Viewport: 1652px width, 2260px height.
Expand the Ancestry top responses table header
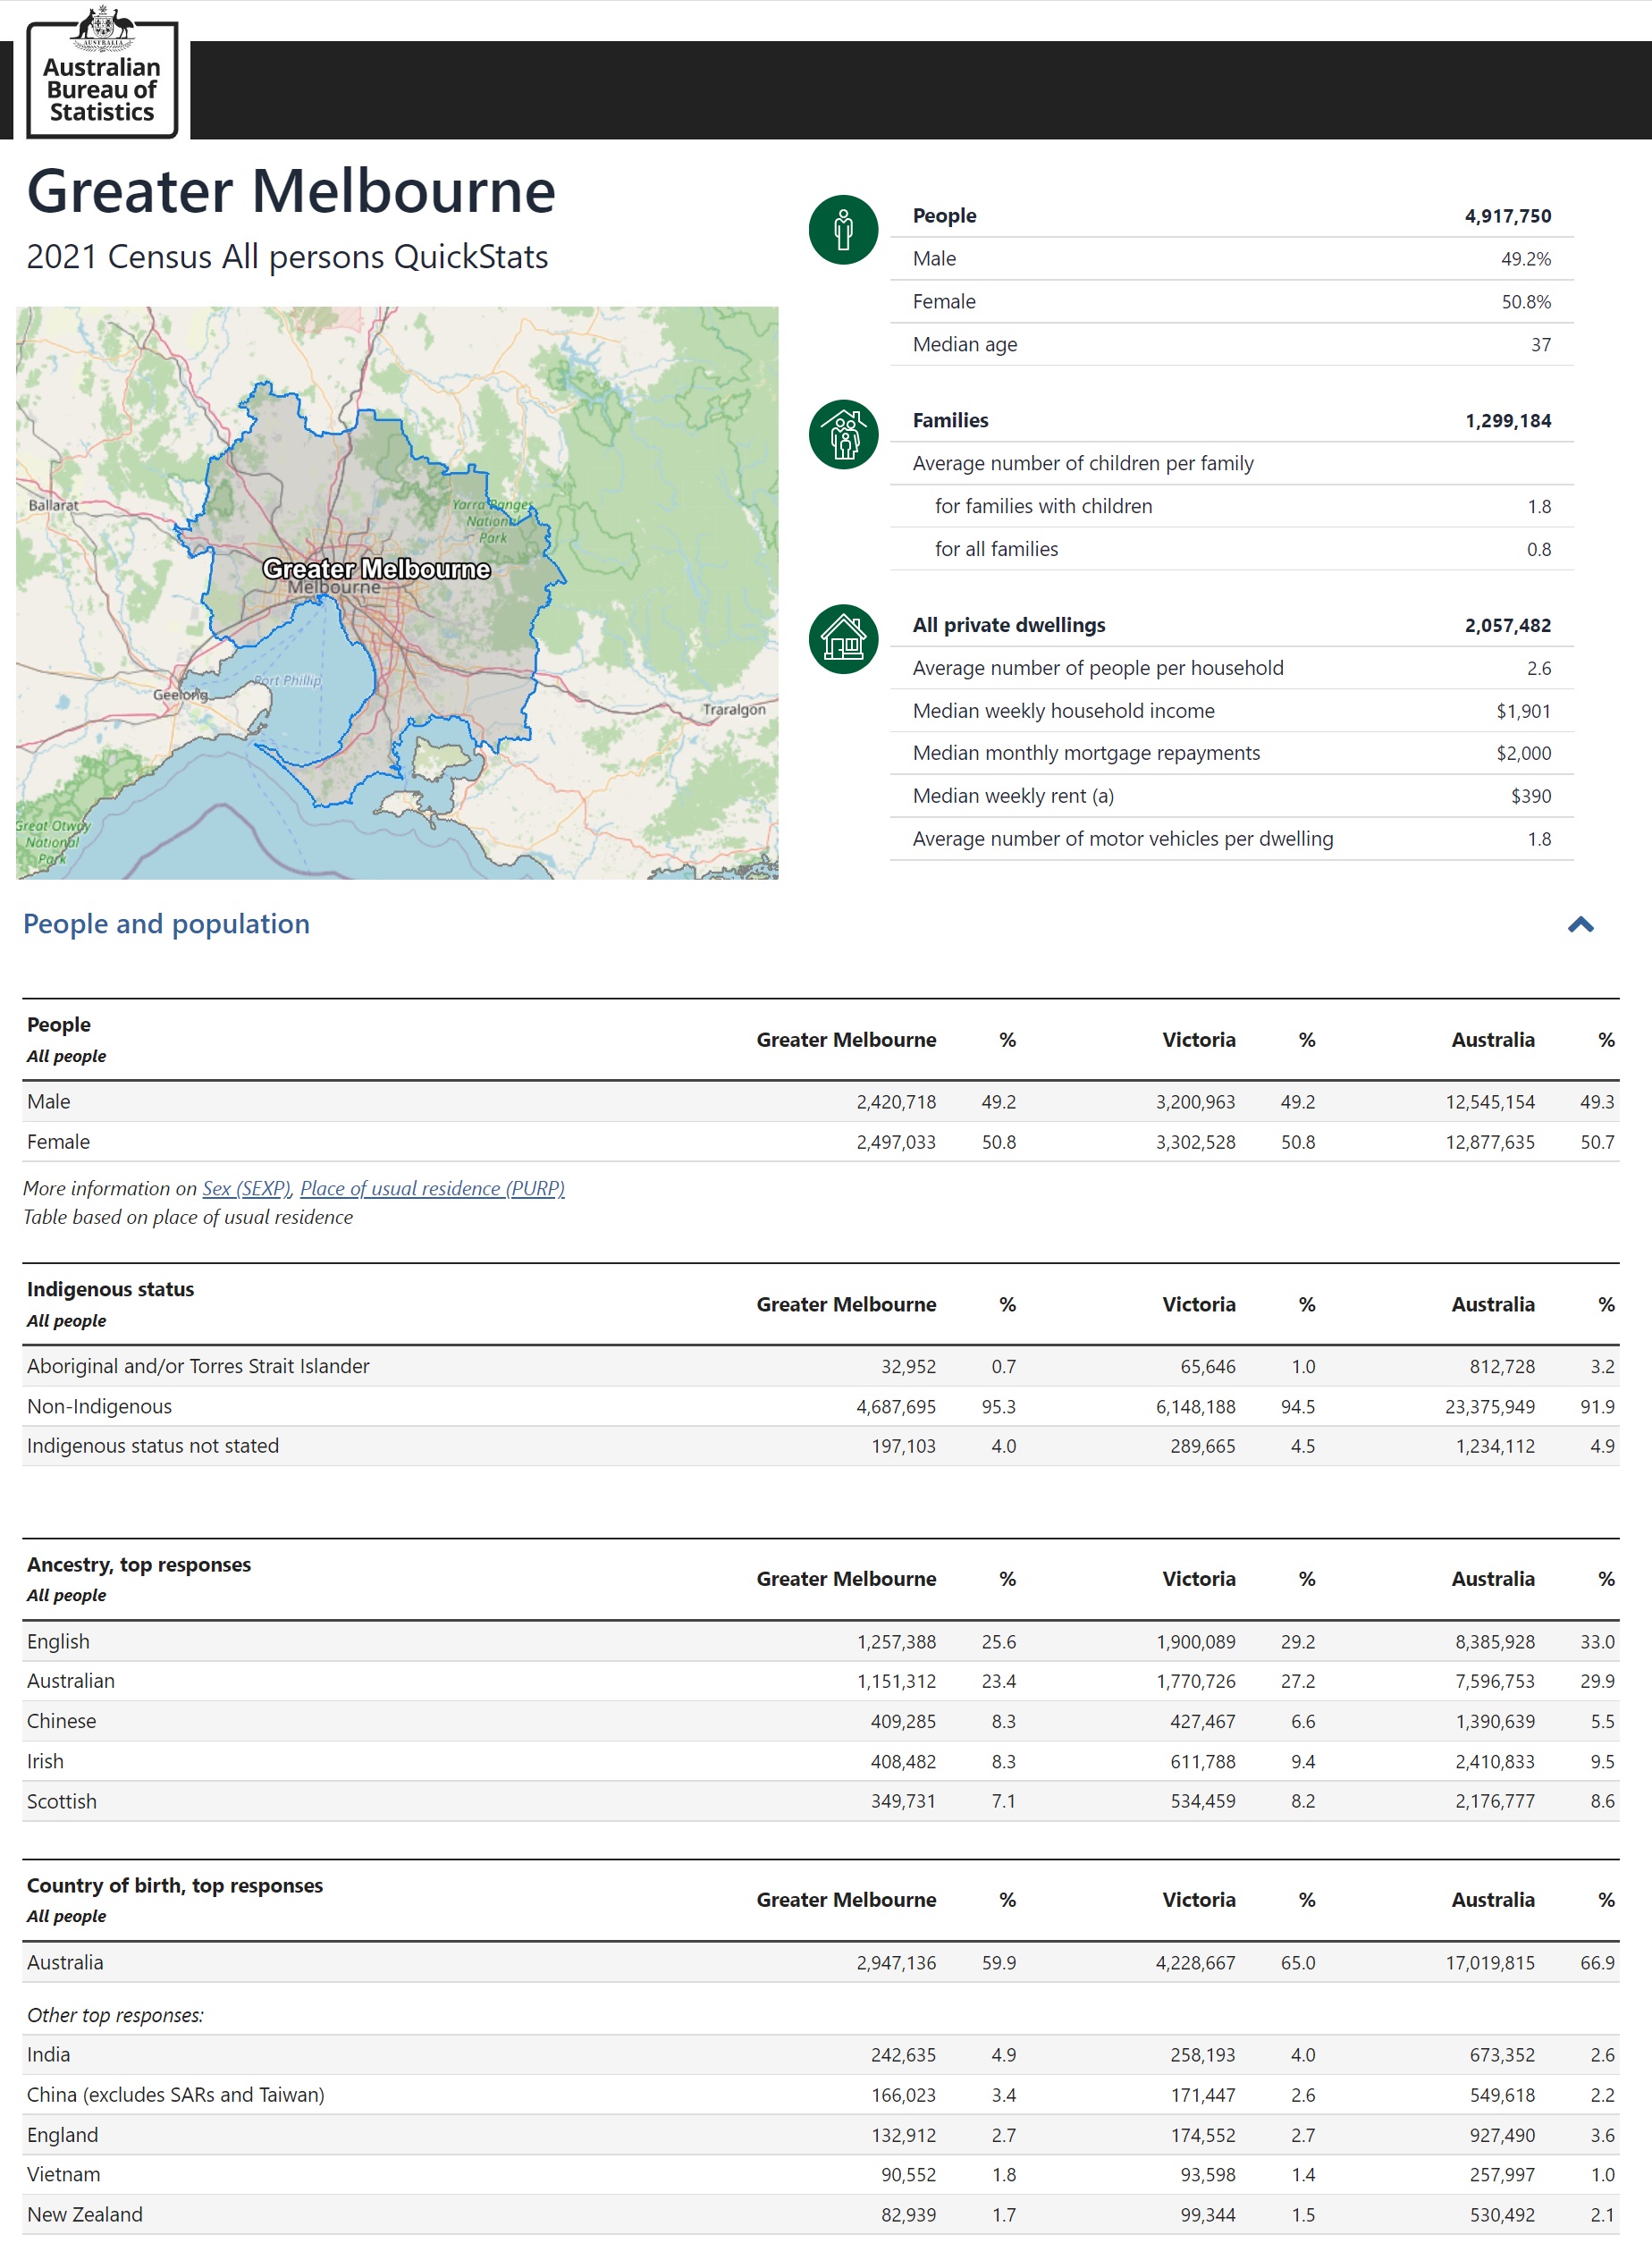pos(140,1565)
